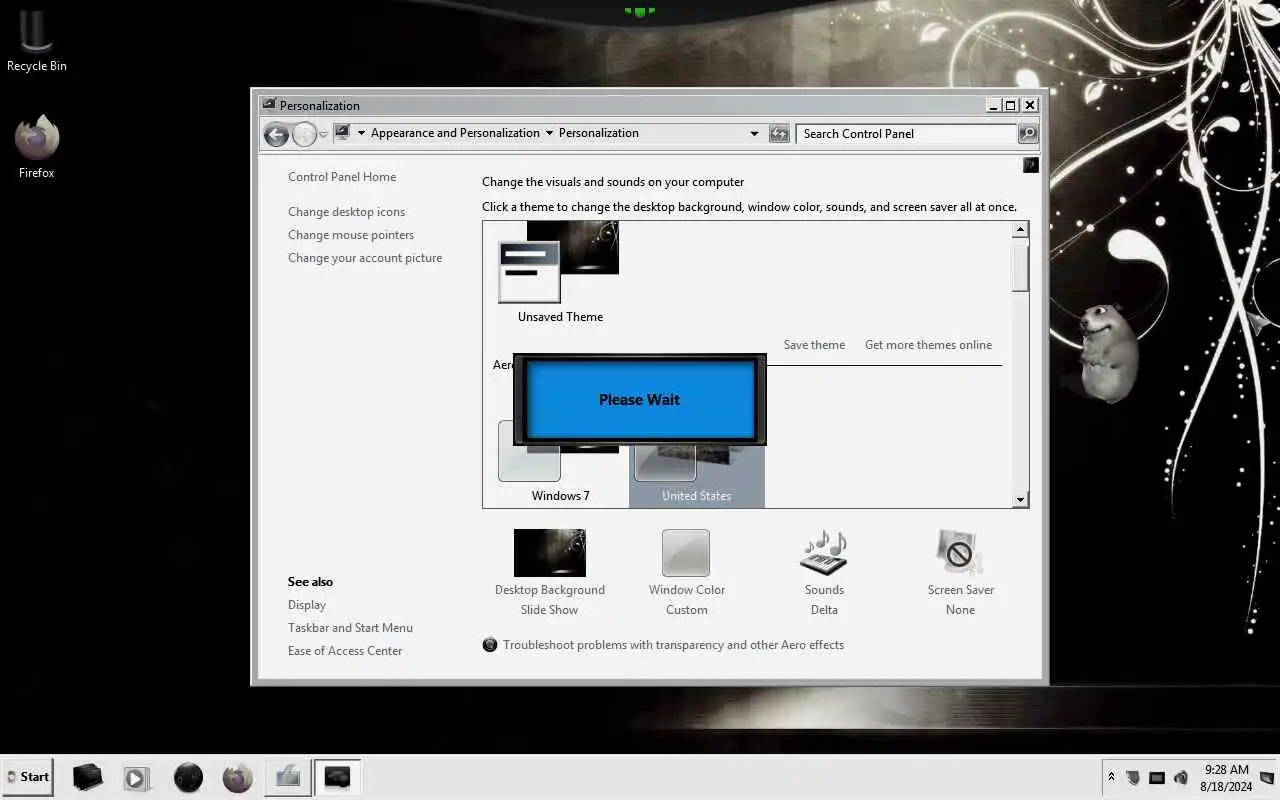Open the Window Color swatch
The width and height of the screenshot is (1280, 800).
click(686, 553)
